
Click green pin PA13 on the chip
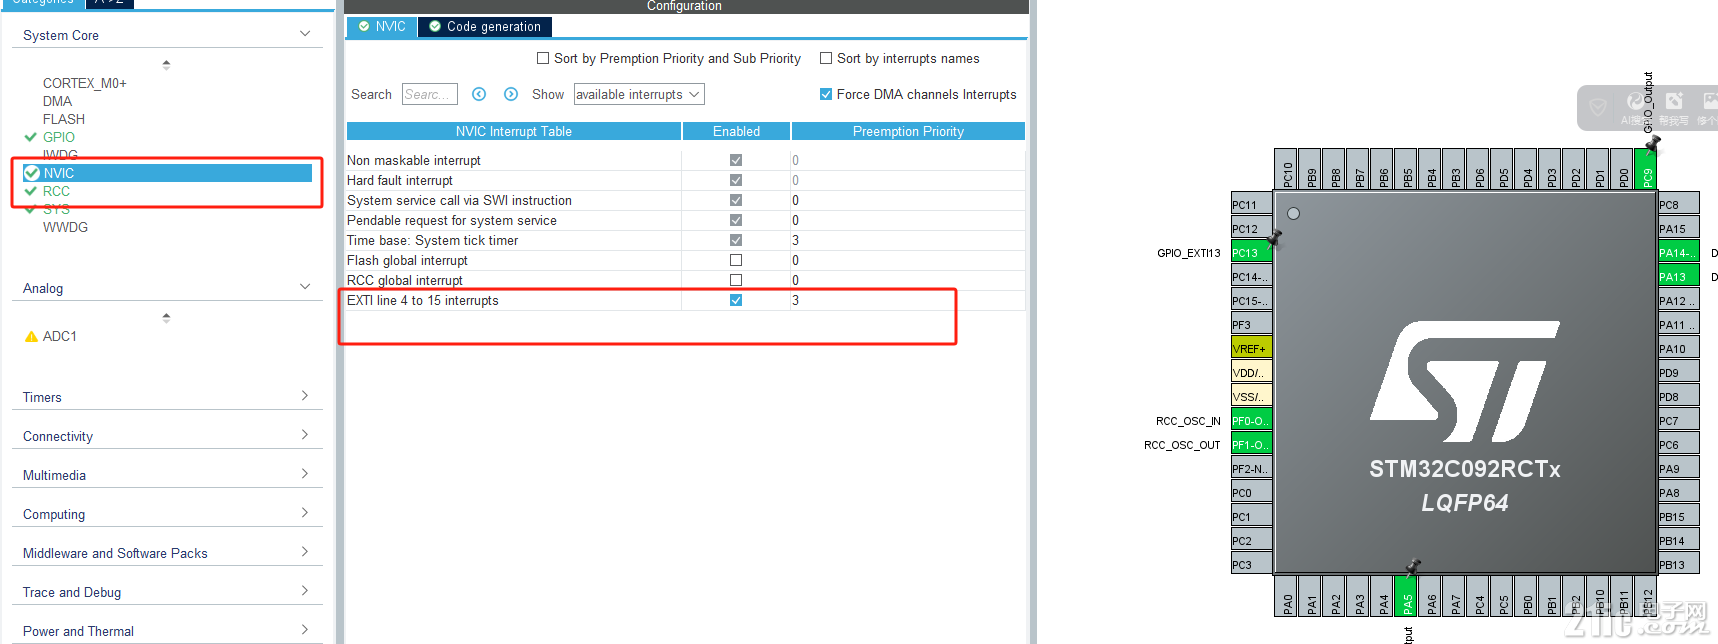1678,277
